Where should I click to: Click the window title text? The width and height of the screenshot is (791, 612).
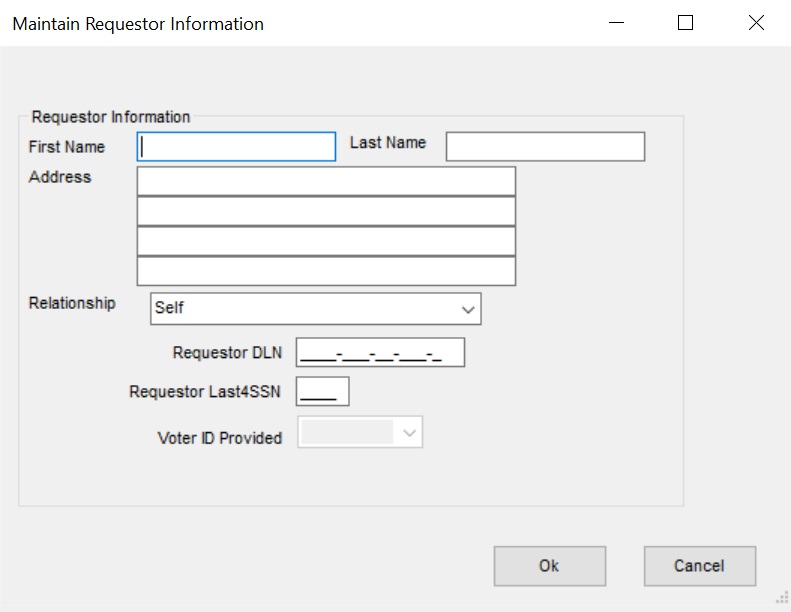pos(138,24)
